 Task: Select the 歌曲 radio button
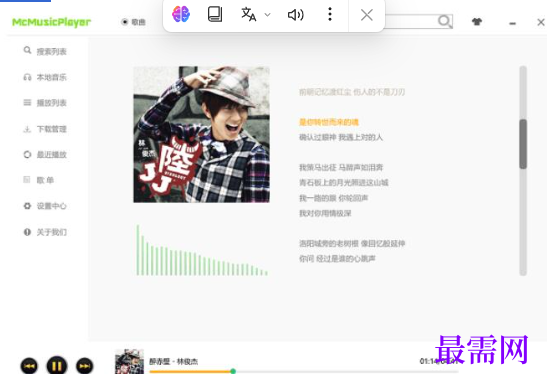point(125,22)
